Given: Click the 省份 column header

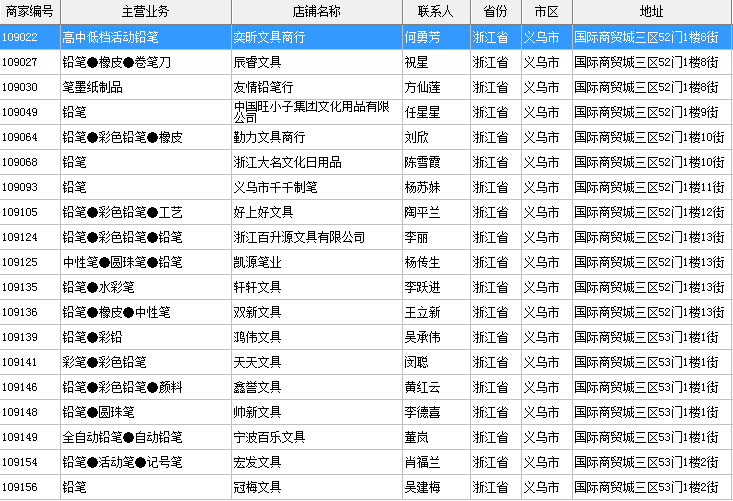Looking at the screenshot, I should pyautogui.click(x=495, y=11).
